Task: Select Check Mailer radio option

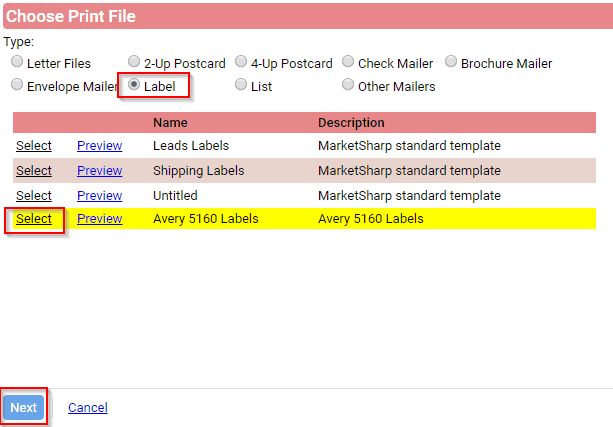Action: click(x=348, y=61)
